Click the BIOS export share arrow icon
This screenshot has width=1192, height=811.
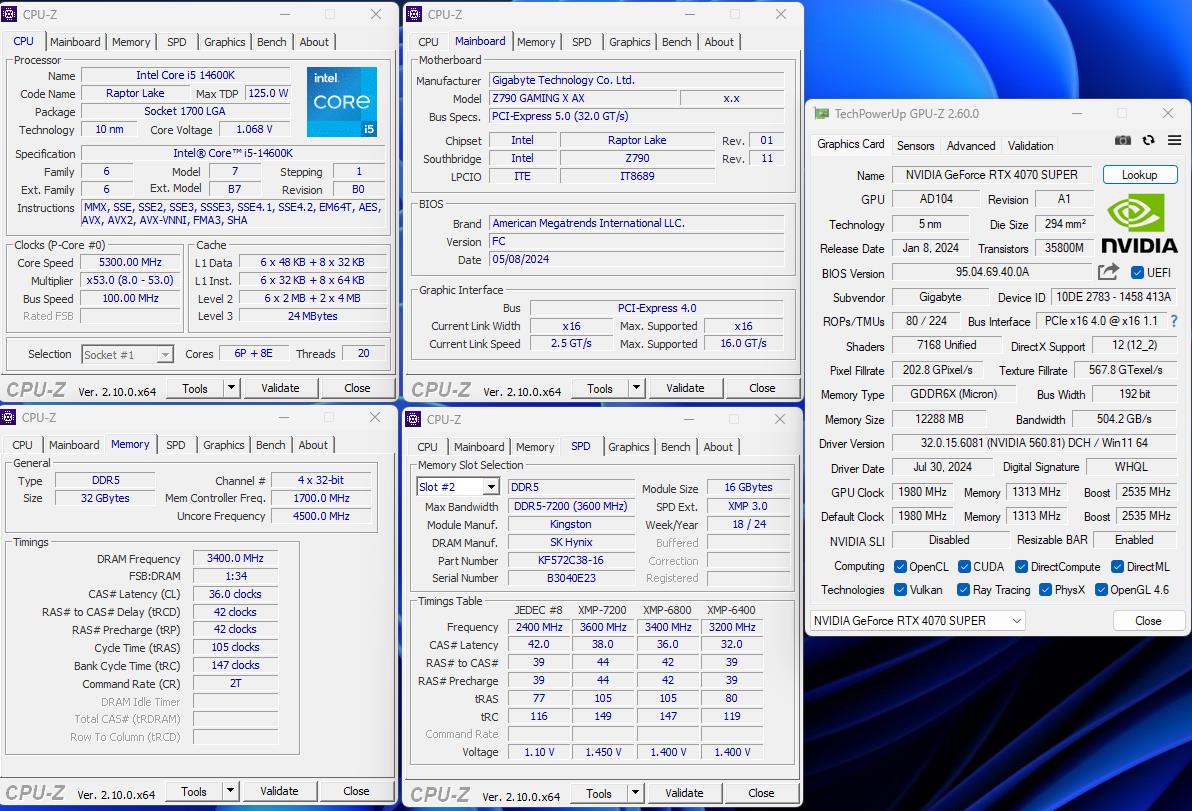click(x=1108, y=272)
